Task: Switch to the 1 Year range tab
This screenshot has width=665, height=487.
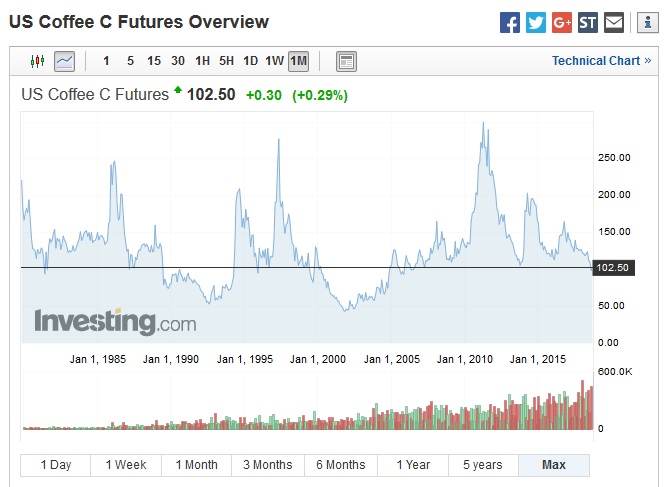Action: point(413,465)
